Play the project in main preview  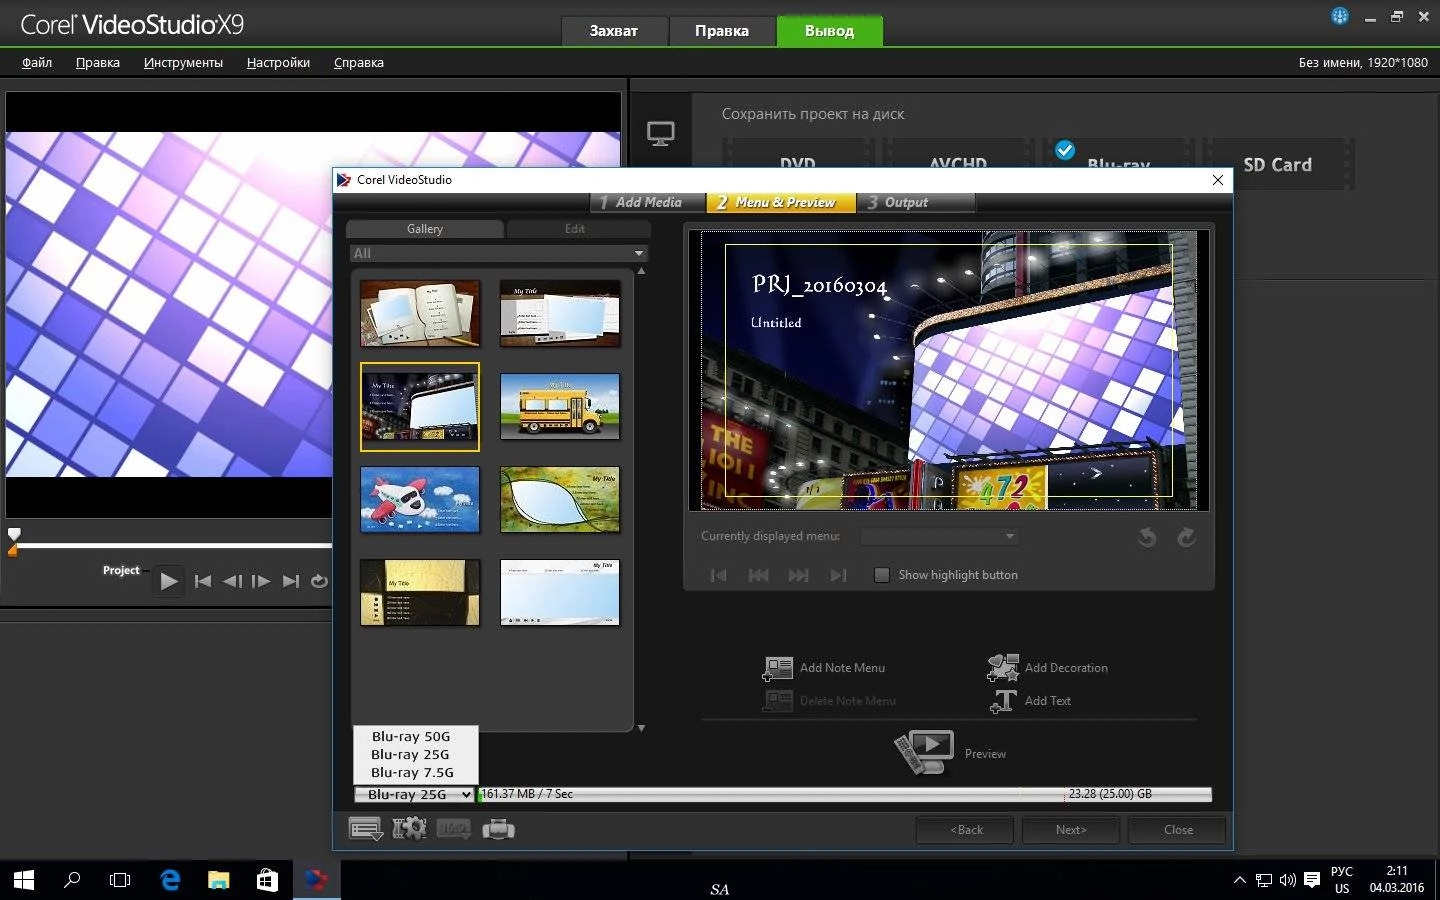click(168, 581)
